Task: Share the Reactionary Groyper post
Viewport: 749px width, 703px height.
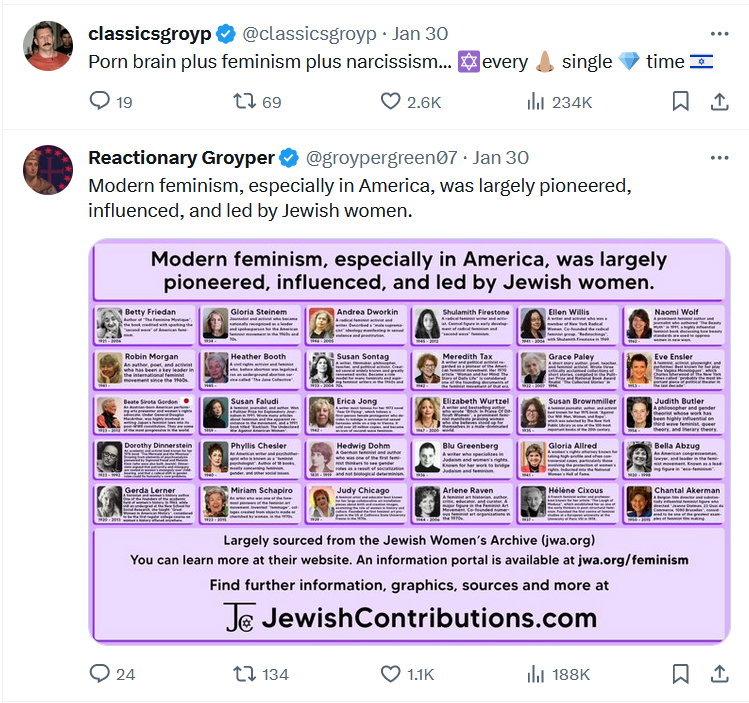Action: point(719,674)
